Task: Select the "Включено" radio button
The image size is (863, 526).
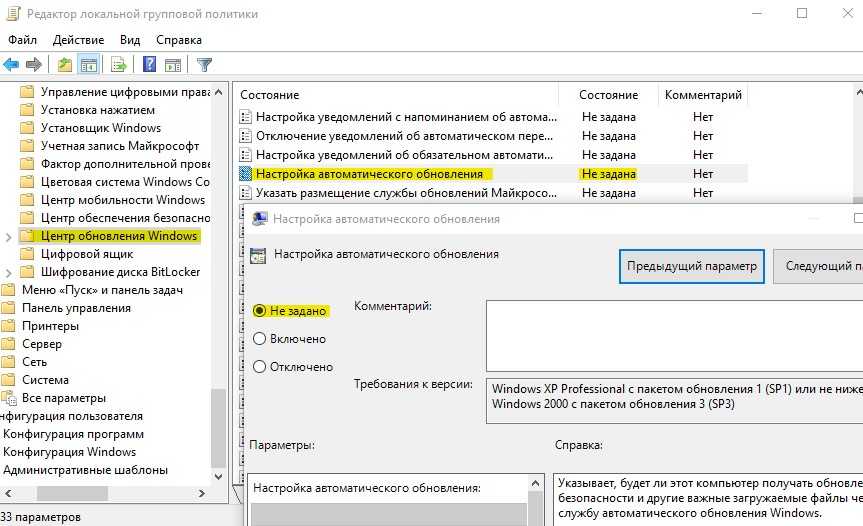Action: click(x=260, y=339)
